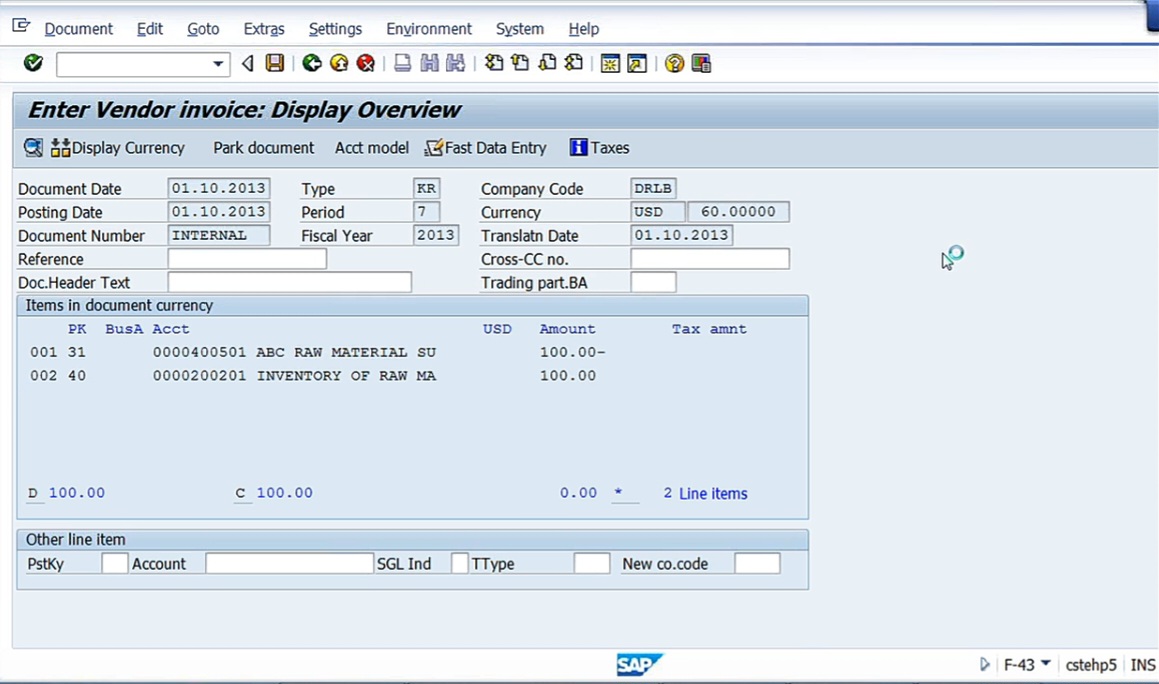
Task: Click the SGL Ind input field
Action: (459, 563)
